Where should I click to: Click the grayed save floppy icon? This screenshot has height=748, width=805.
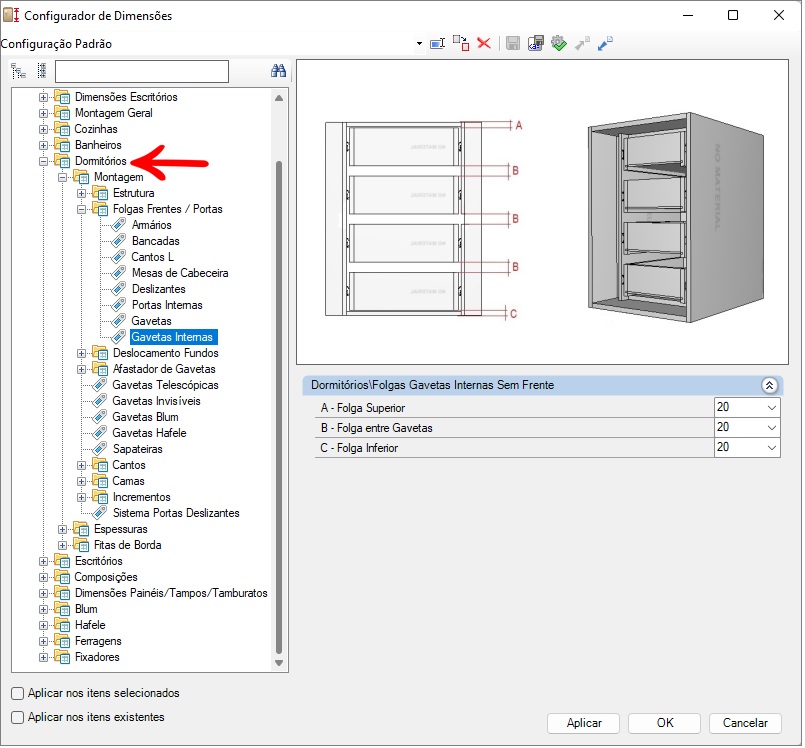click(512, 43)
